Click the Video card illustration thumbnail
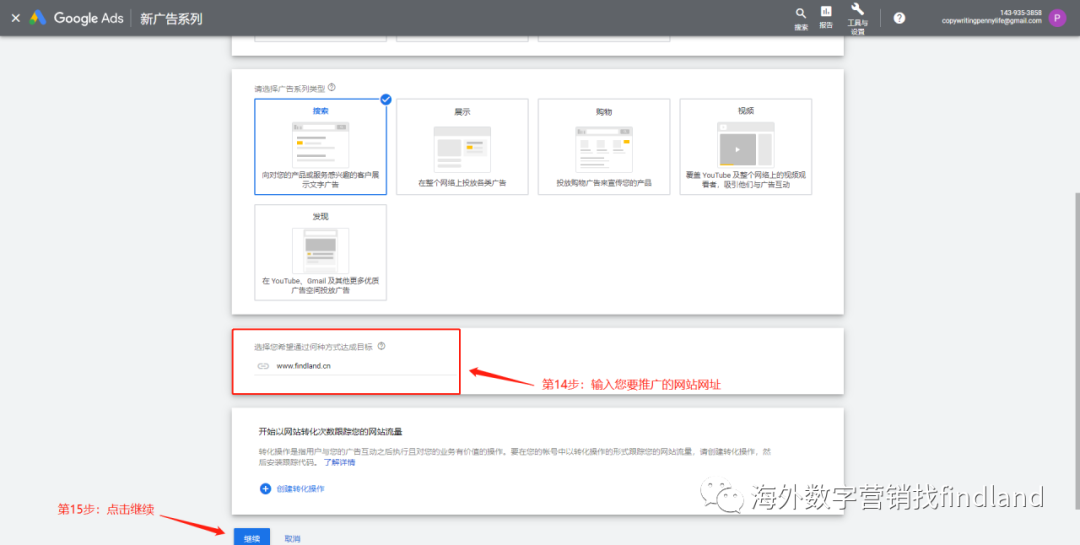This screenshot has width=1080, height=545. 746,145
